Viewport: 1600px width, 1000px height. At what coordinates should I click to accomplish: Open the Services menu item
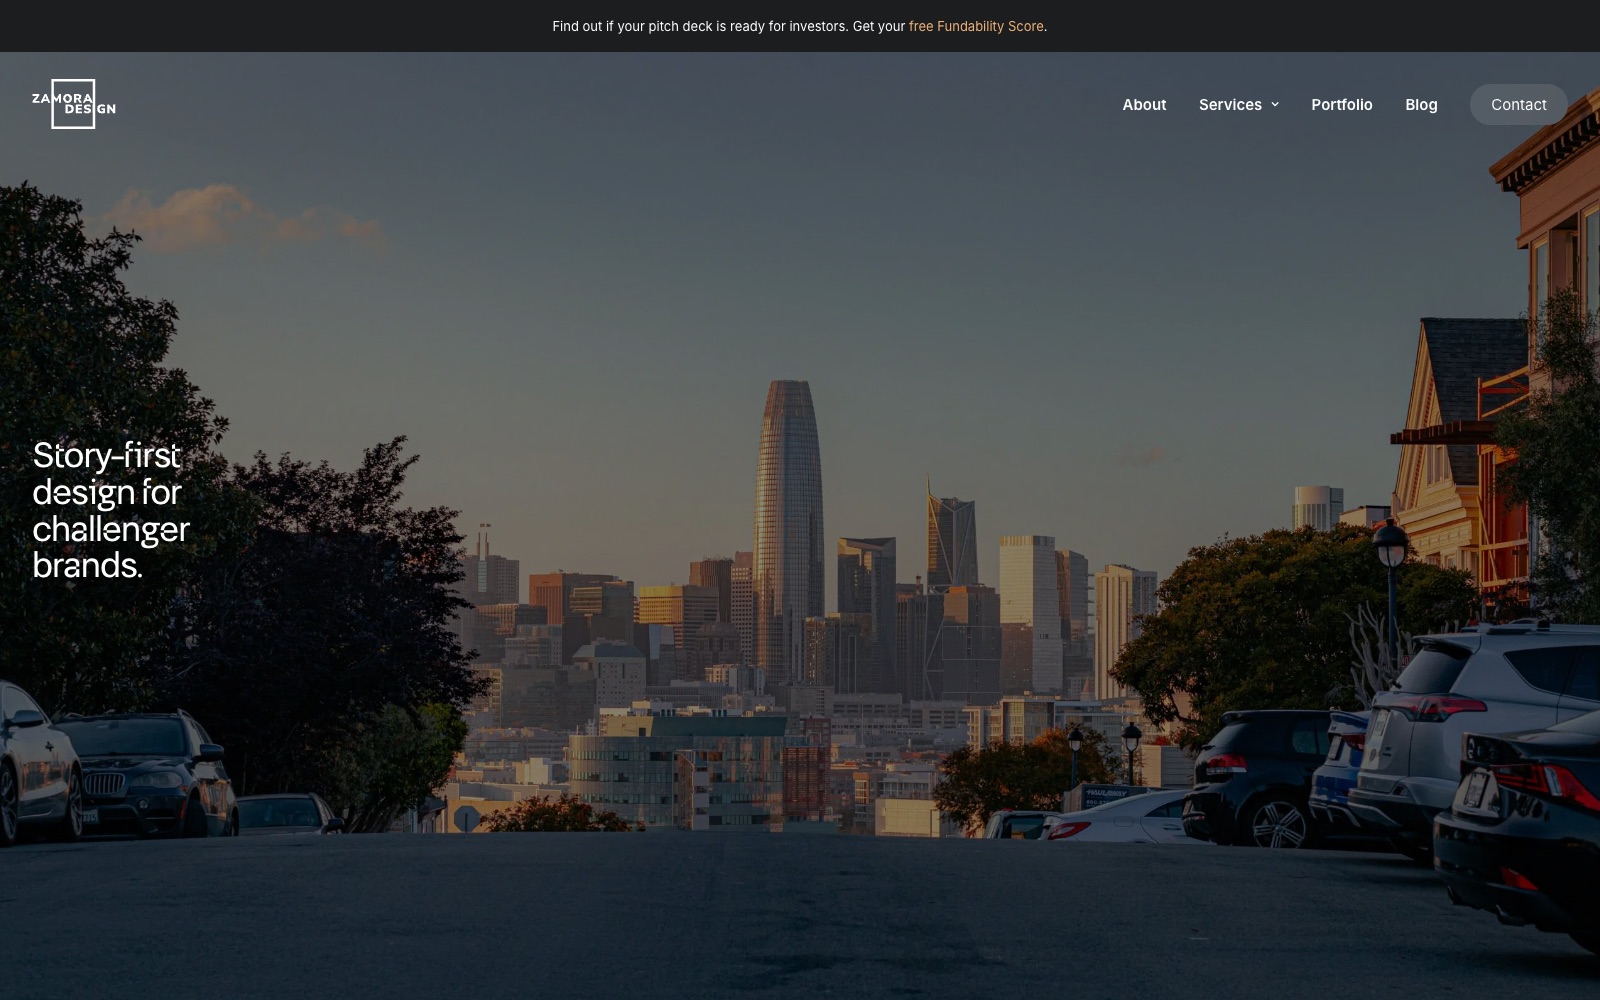click(1230, 104)
